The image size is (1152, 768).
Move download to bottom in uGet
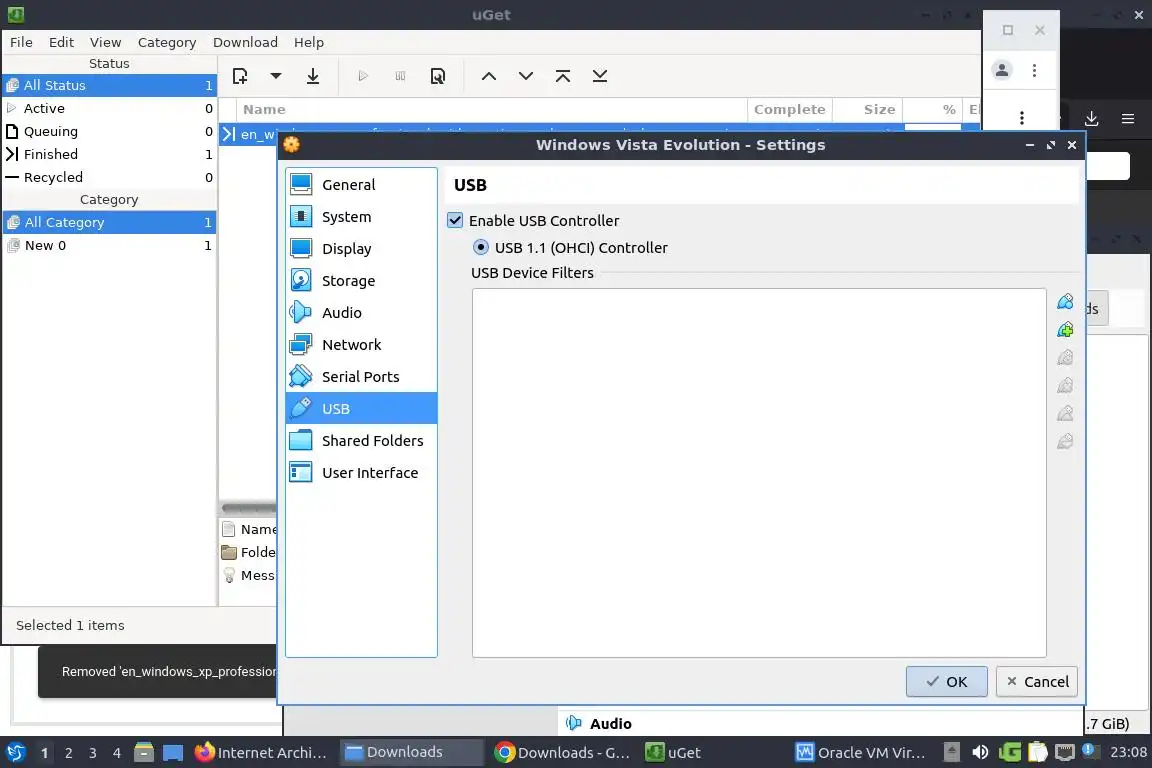(600, 76)
